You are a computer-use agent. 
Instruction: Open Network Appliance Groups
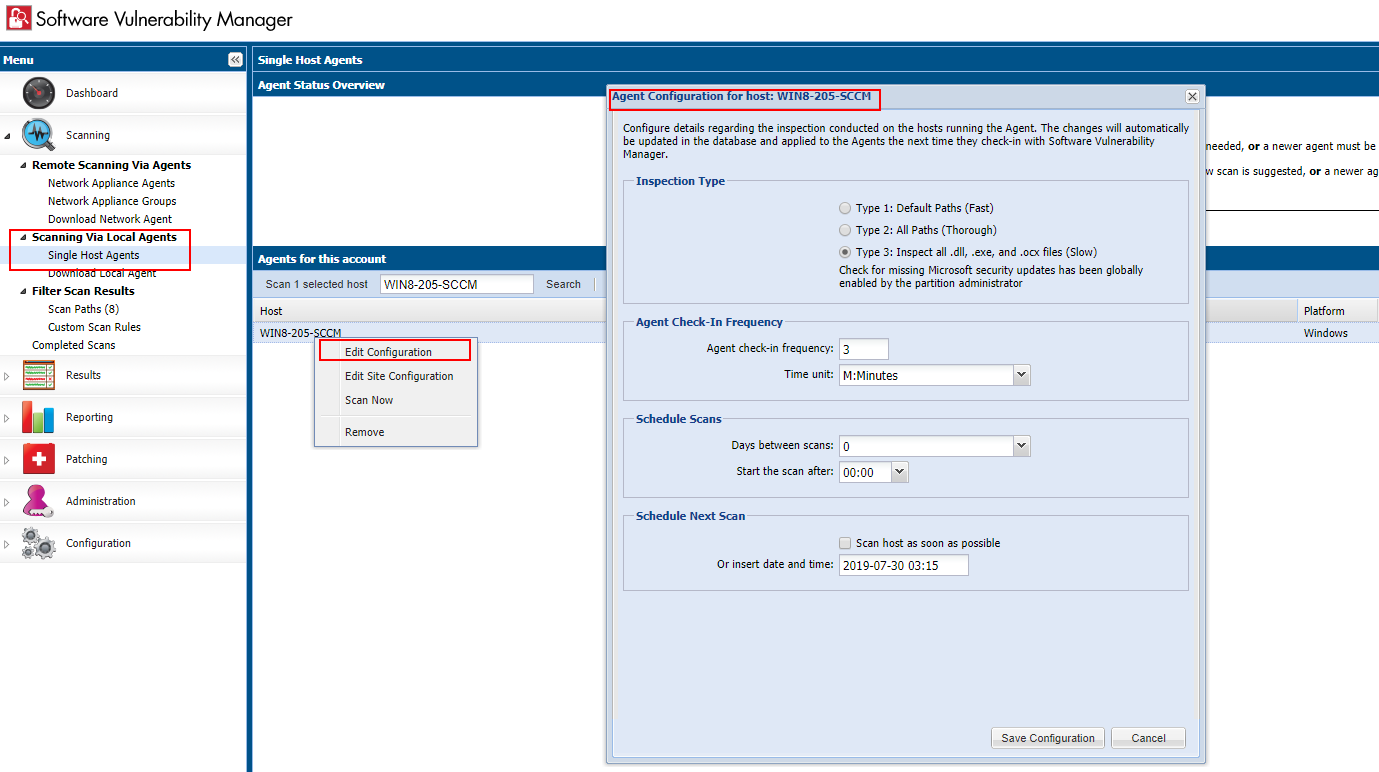(112, 201)
